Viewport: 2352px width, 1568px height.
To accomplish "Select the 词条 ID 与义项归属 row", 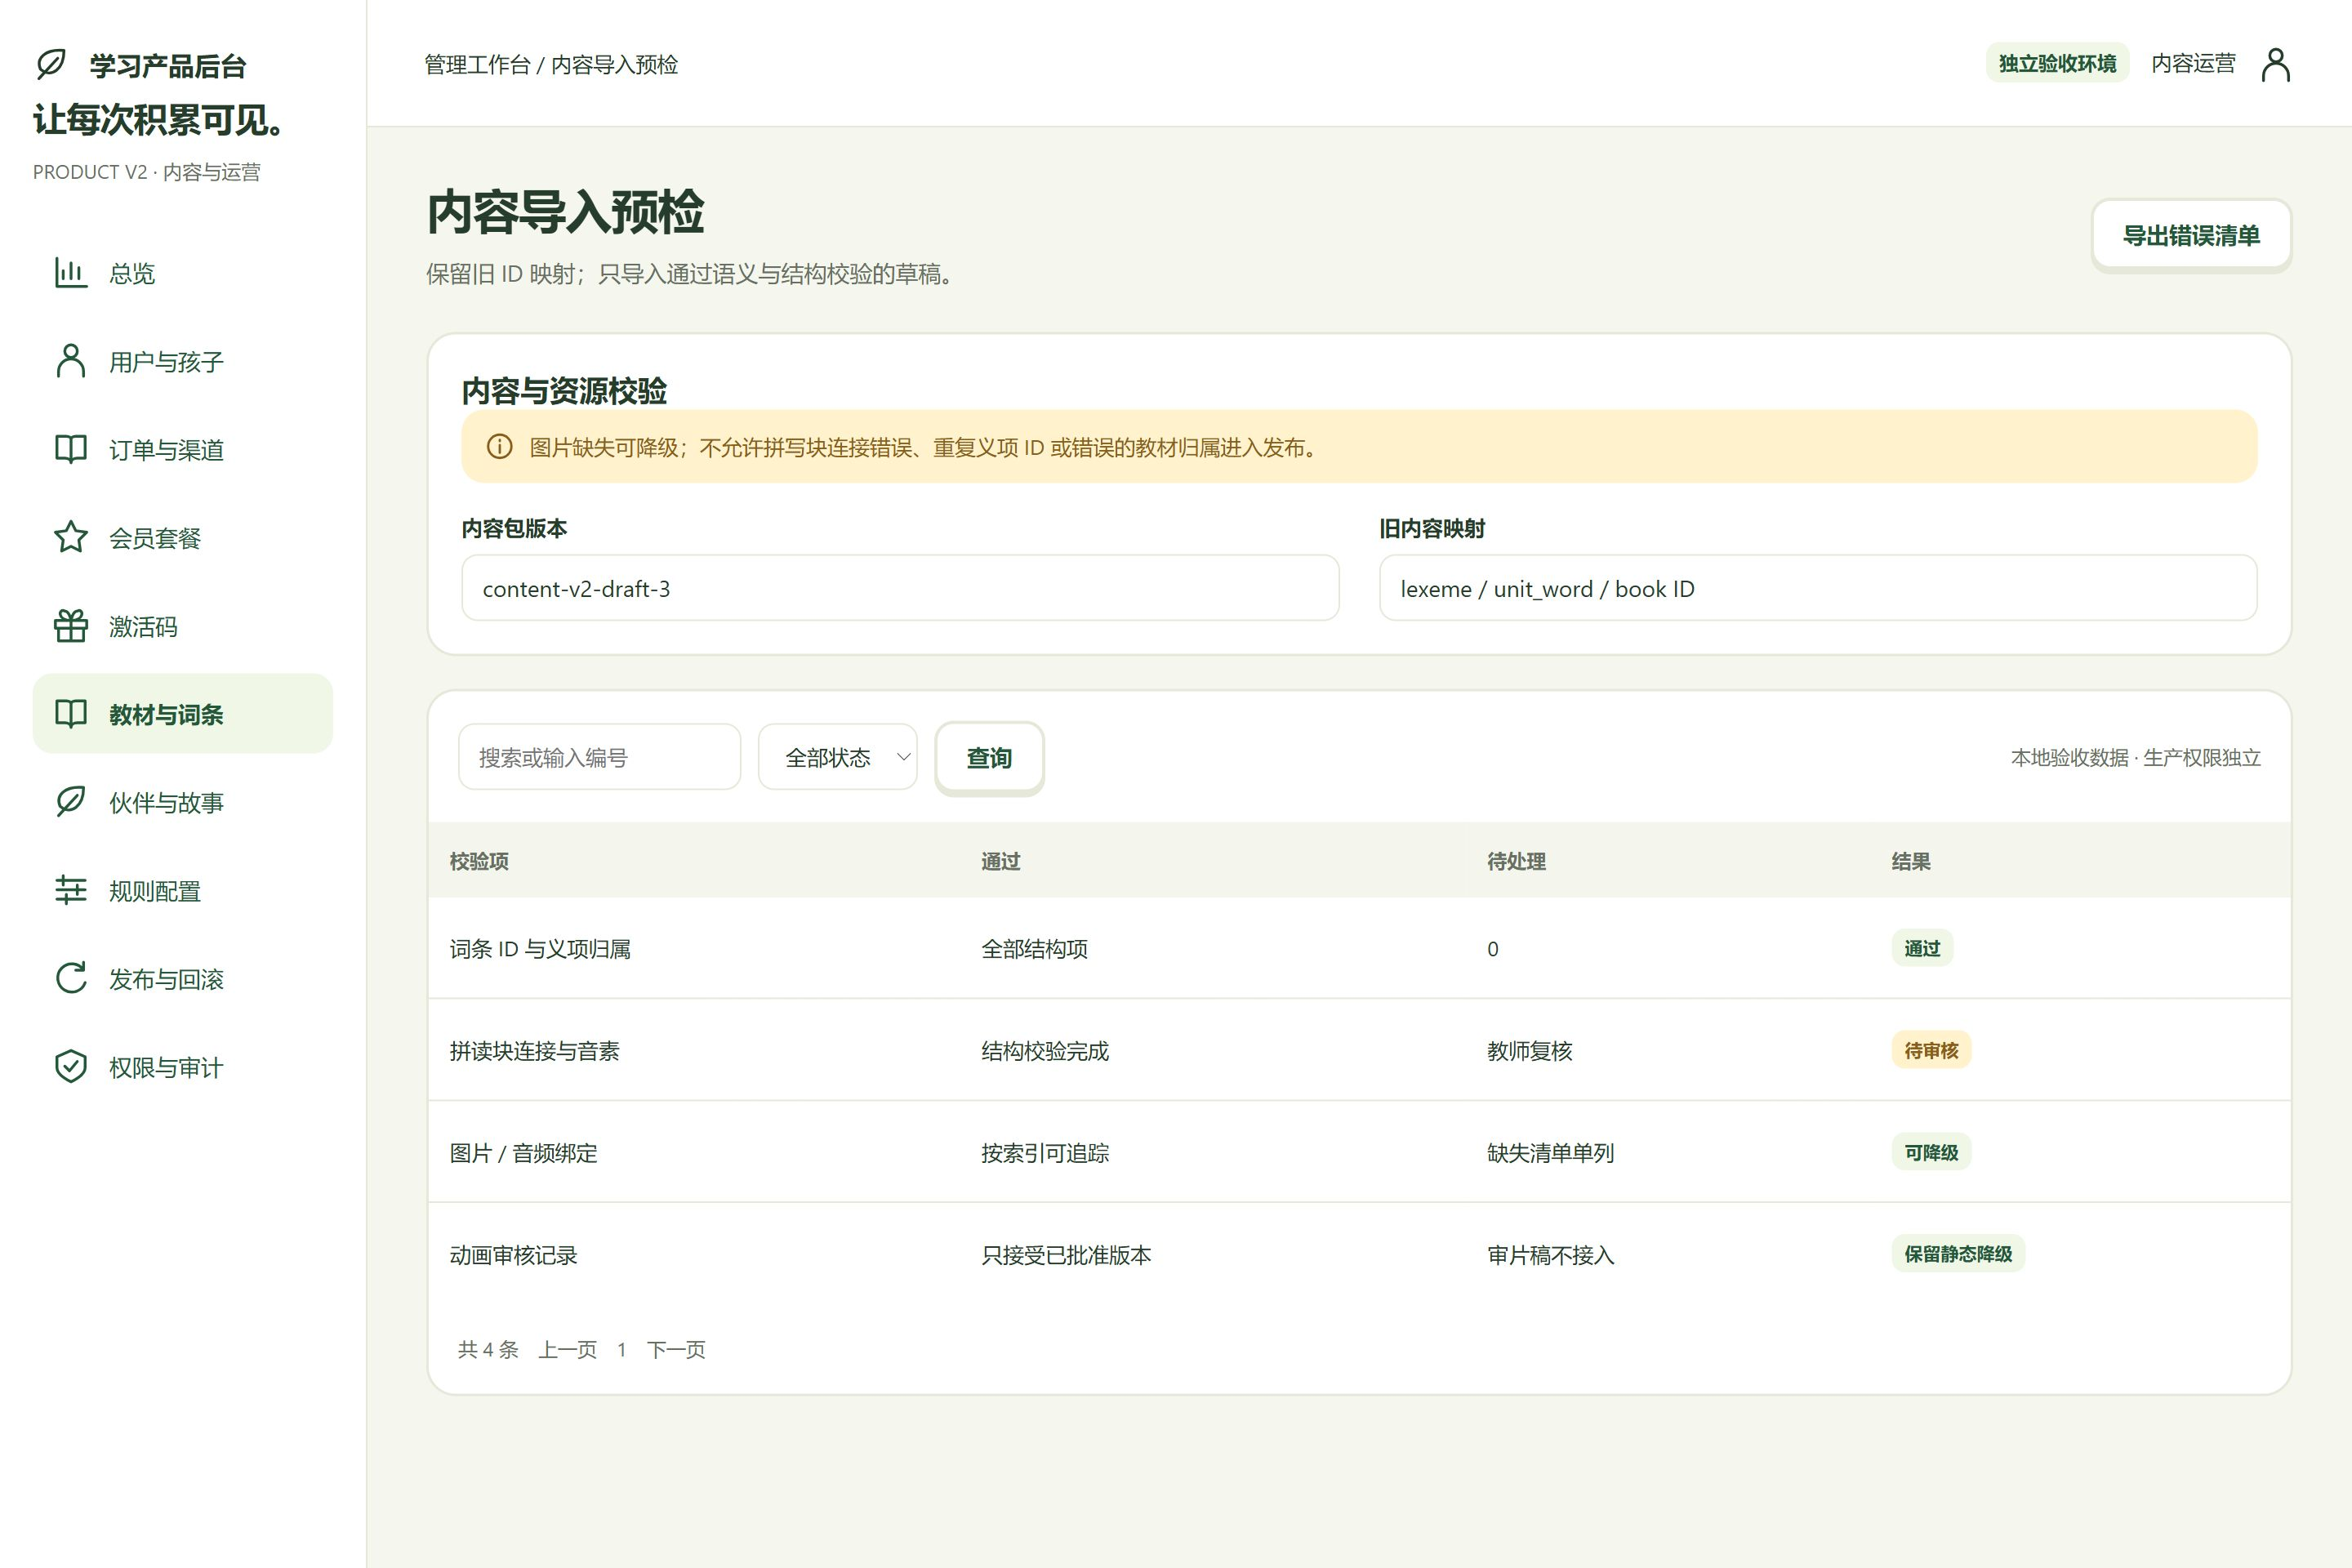I will pyautogui.click(x=1359, y=948).
